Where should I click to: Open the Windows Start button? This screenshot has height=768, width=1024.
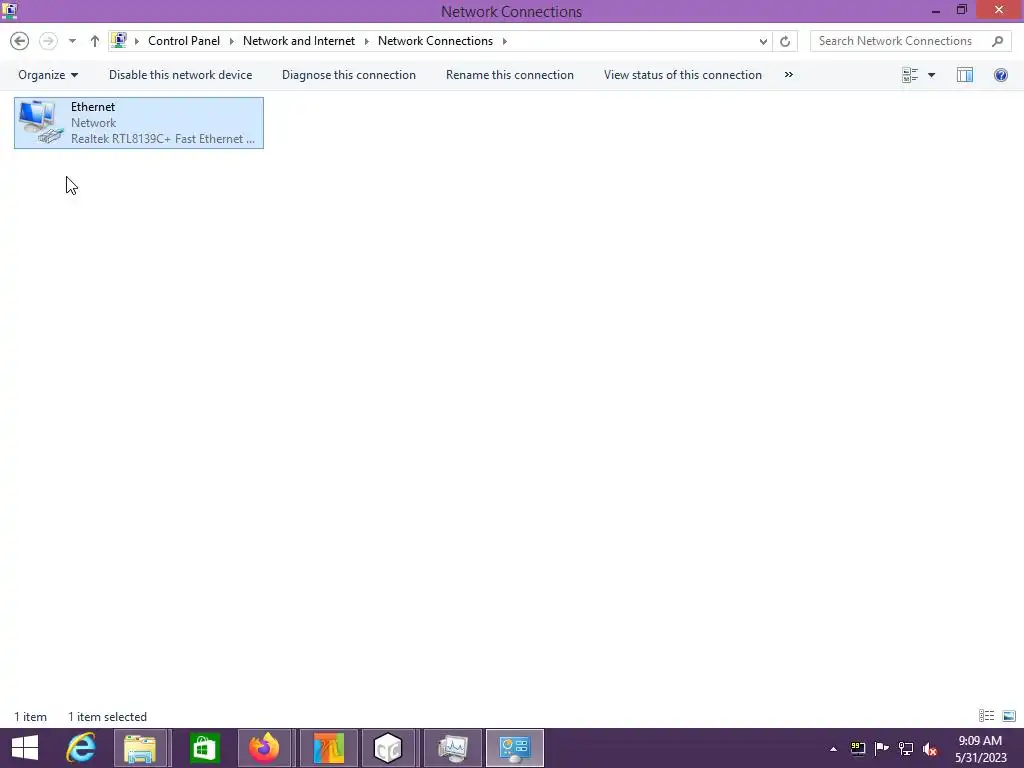pos(25,748)
